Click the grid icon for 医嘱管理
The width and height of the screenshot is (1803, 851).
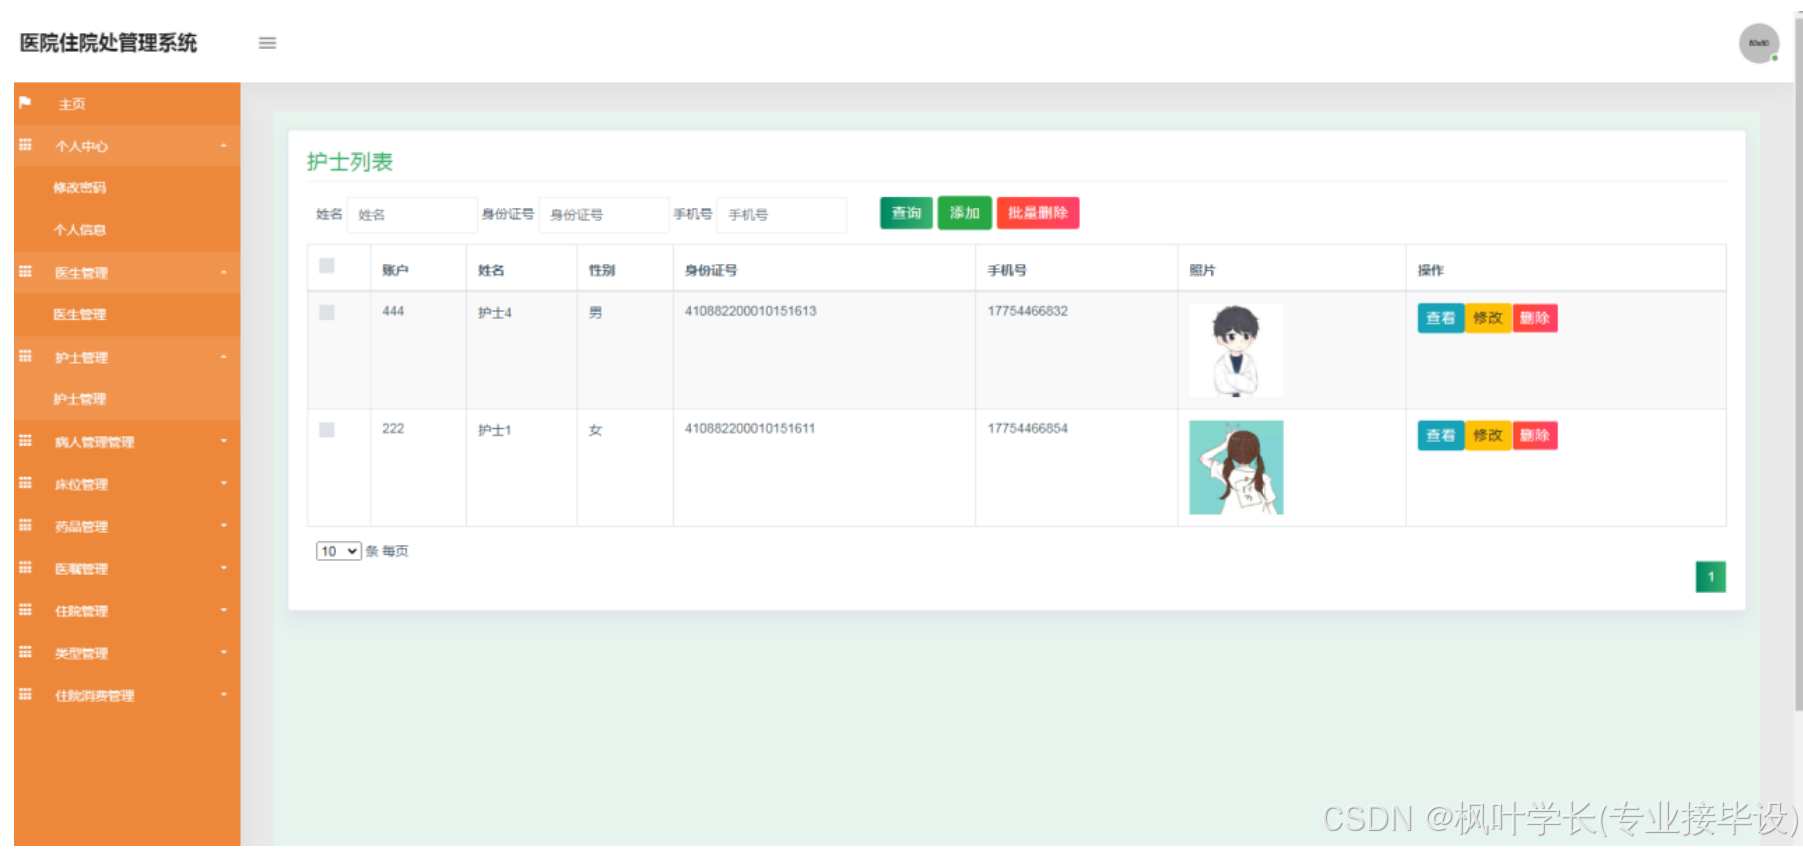[x=25, y=567]
